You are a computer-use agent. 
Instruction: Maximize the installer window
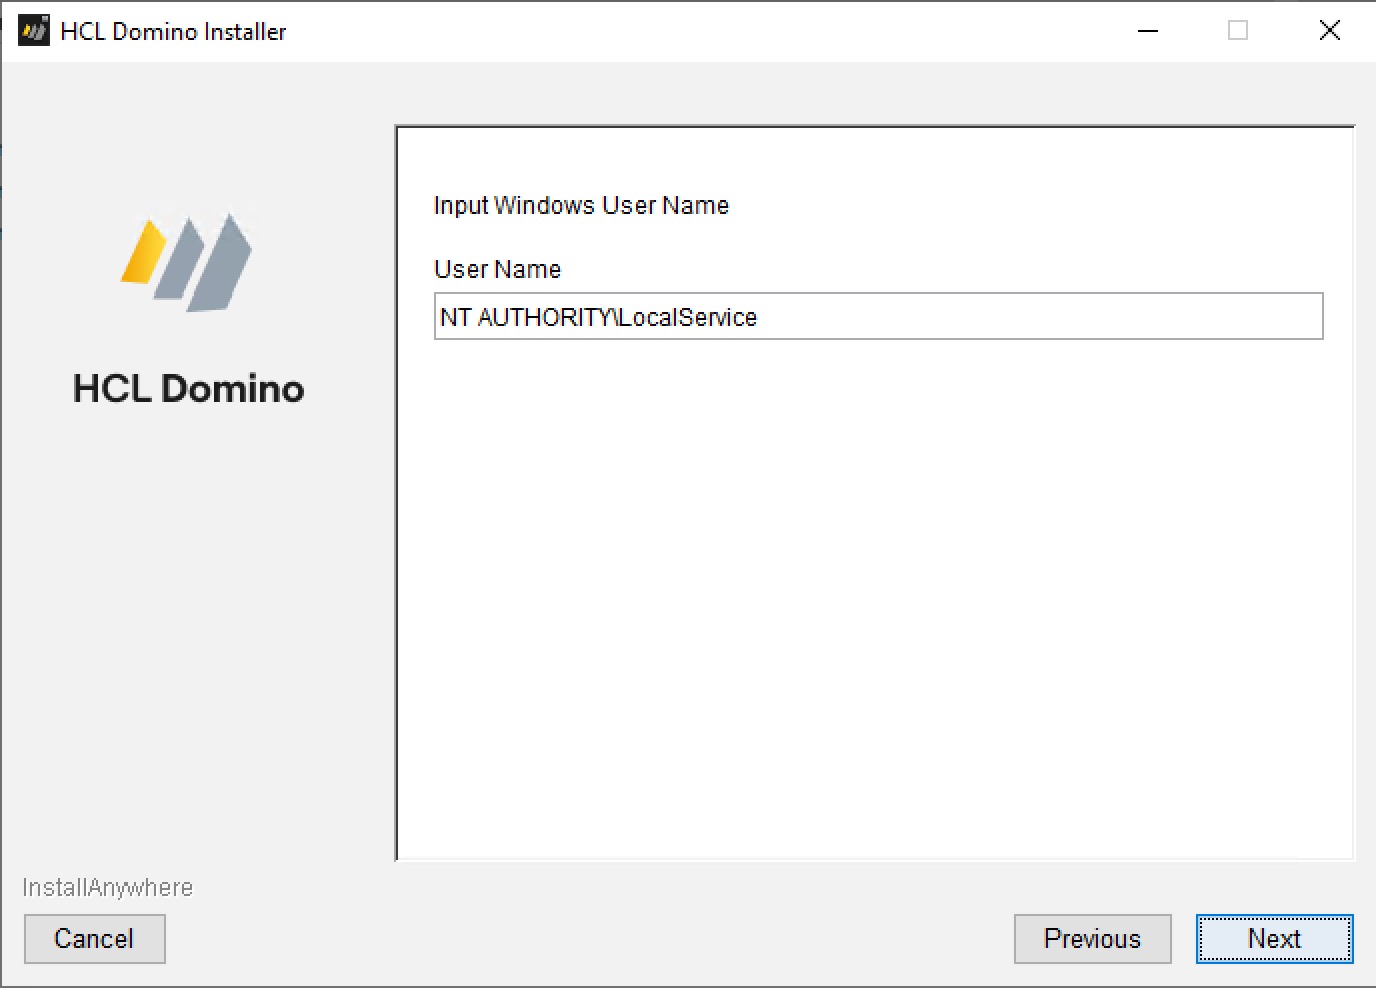(1238, 30)
